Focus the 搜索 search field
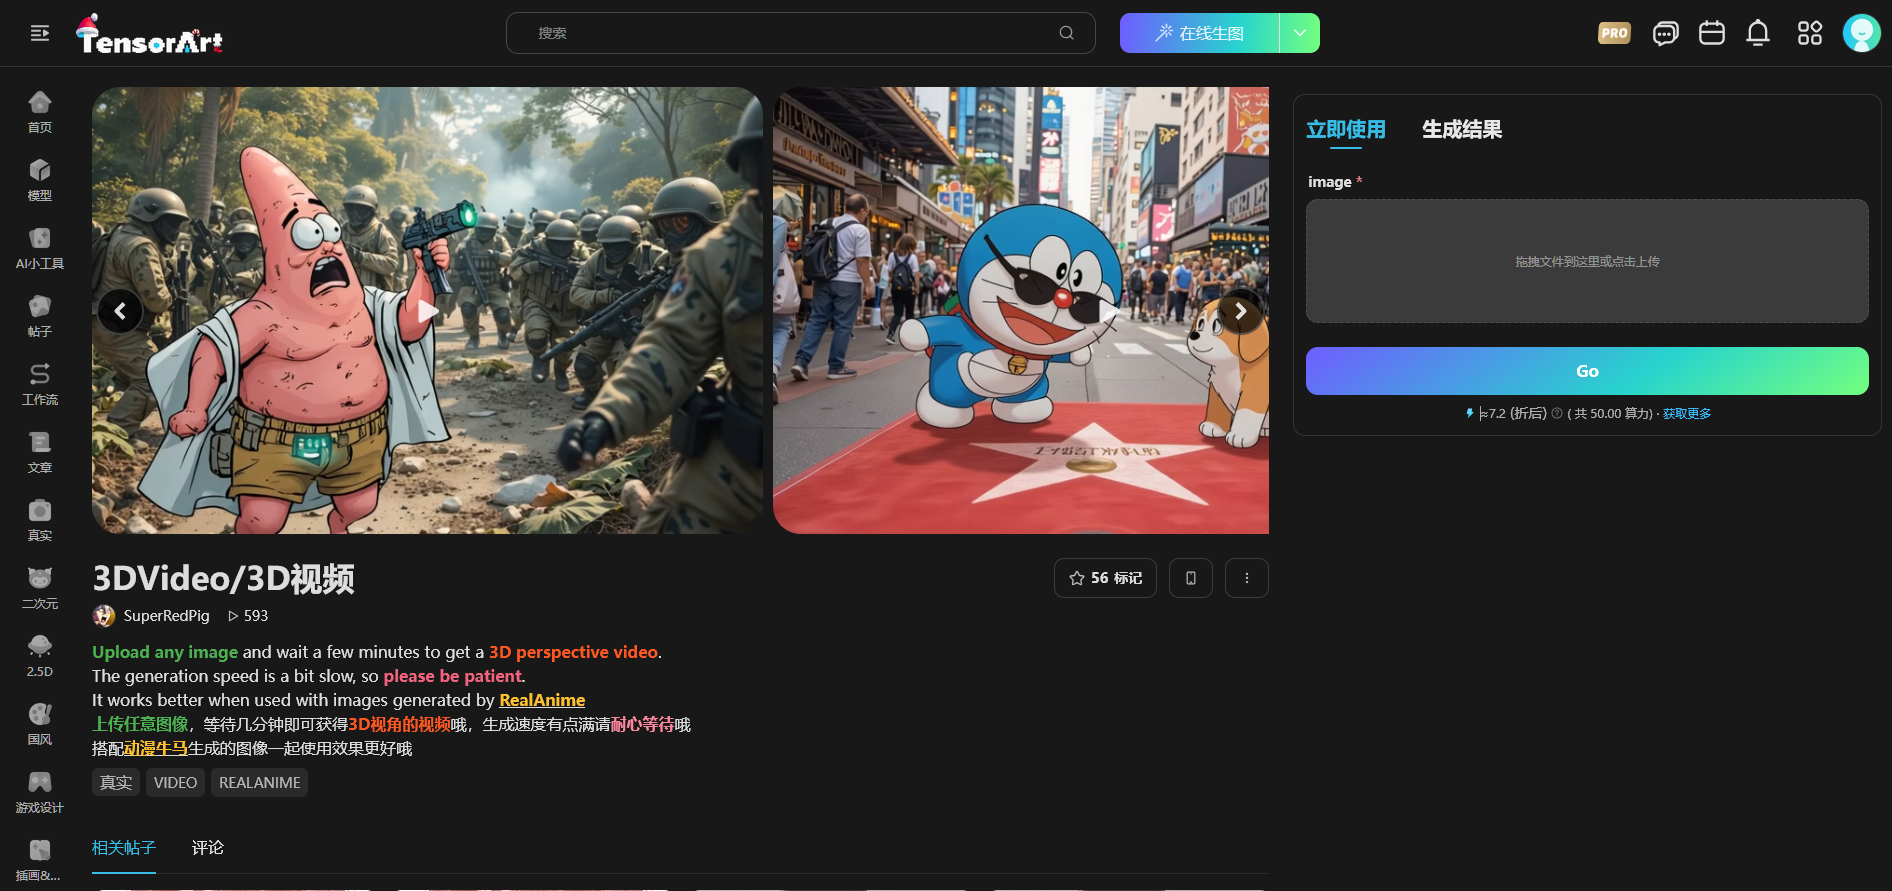The height and width of the screenshot is (891, 1892). point(790,33)
